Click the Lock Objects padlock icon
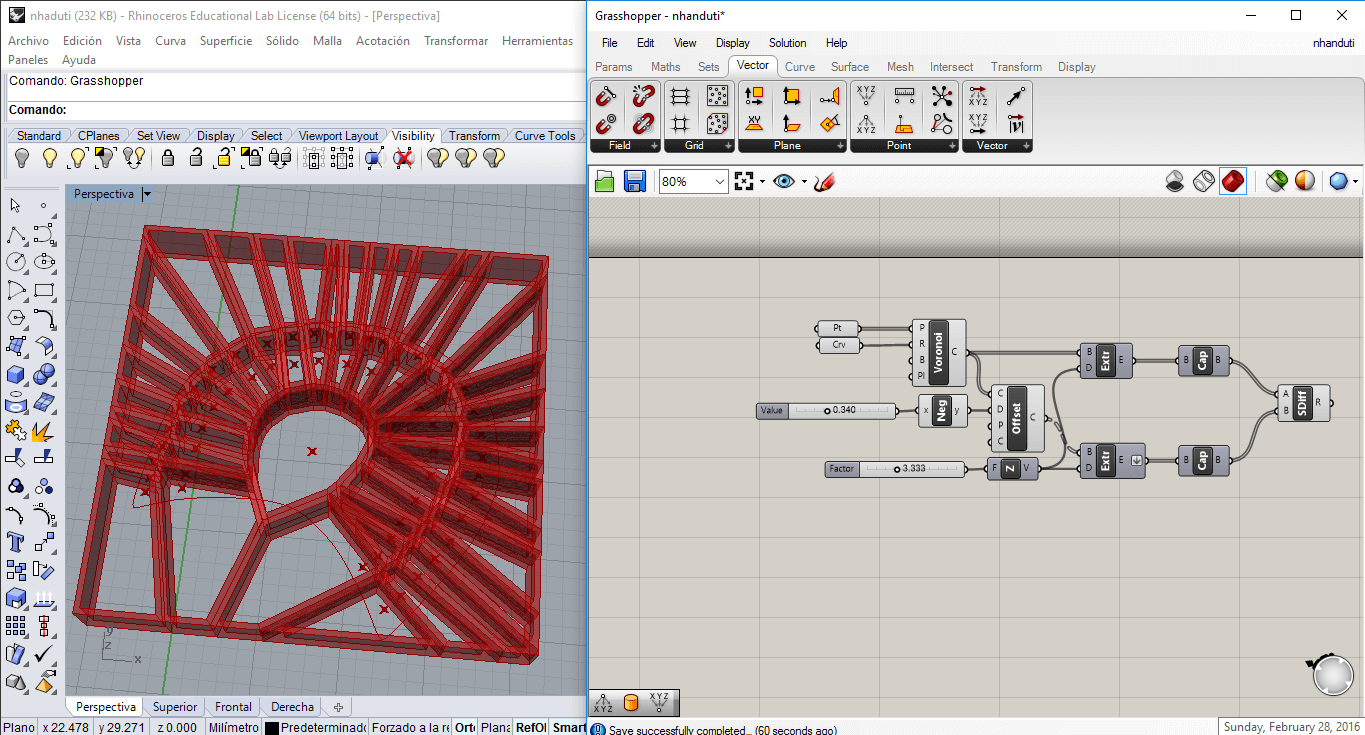 (168, 158)
